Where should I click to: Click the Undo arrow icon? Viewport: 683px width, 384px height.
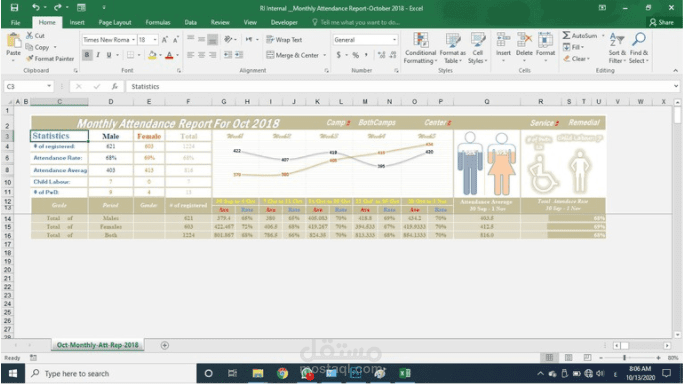click(36, 7)
